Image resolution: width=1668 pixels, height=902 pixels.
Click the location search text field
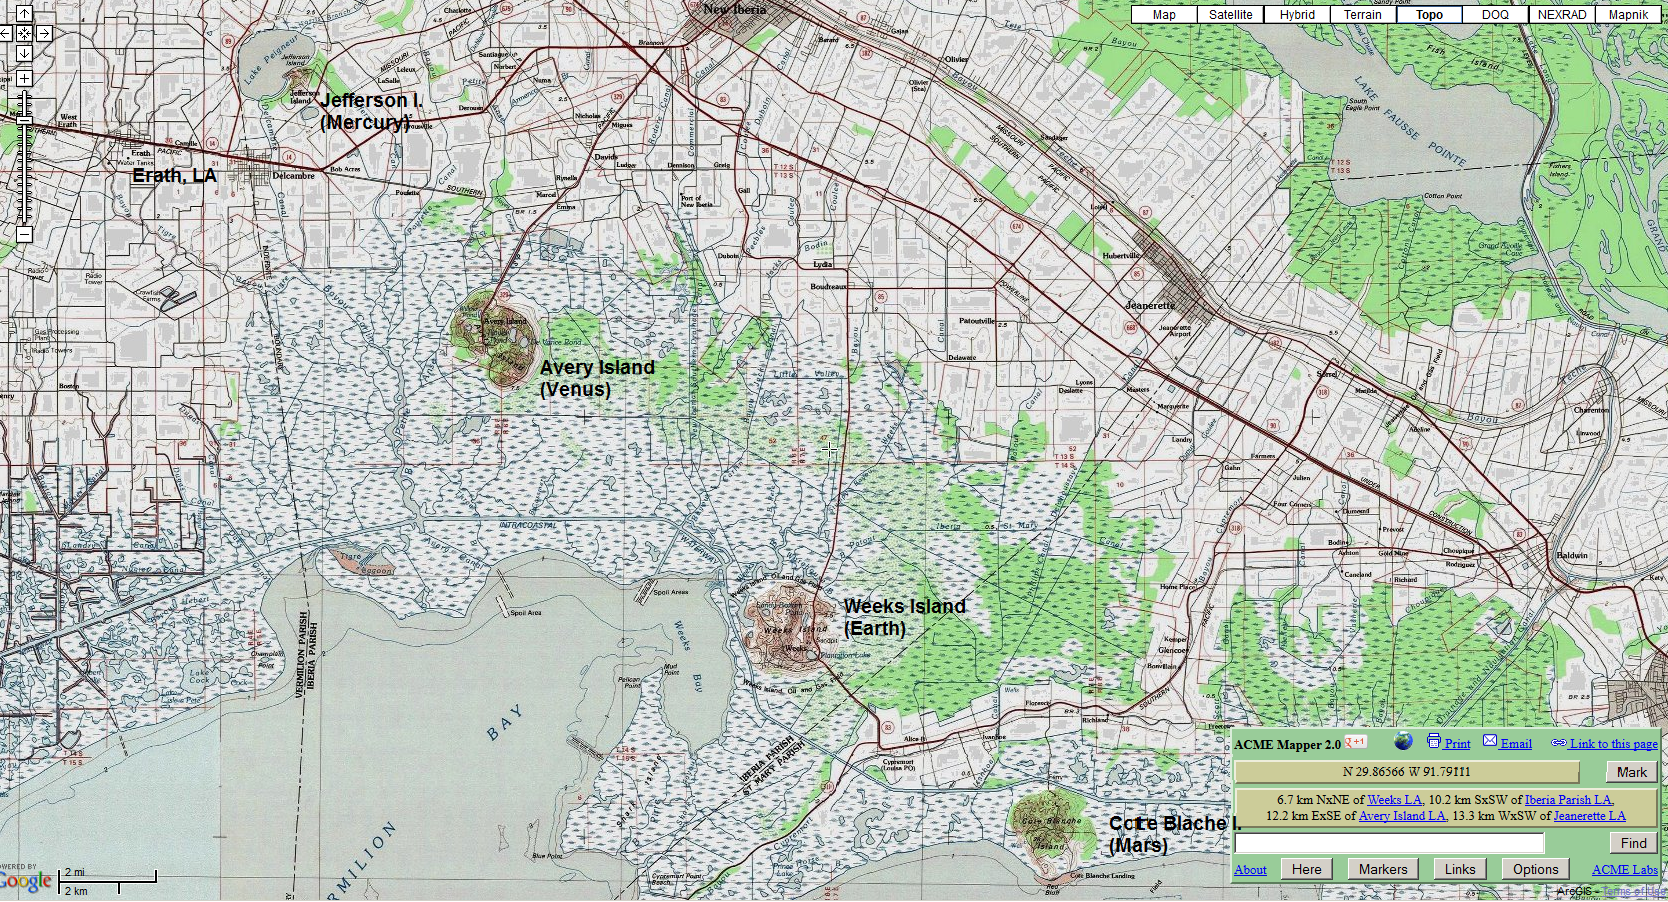(x=1388, y=843)
